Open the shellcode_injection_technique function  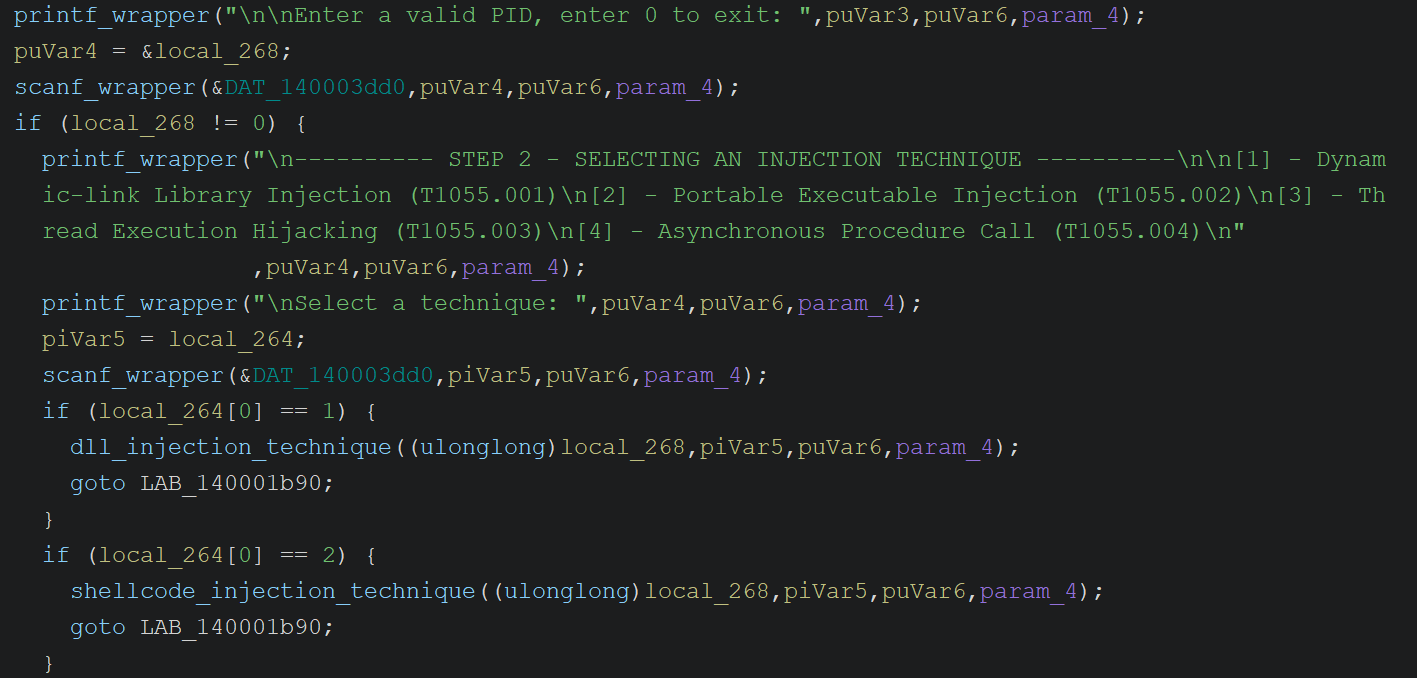tap(272, 591)
